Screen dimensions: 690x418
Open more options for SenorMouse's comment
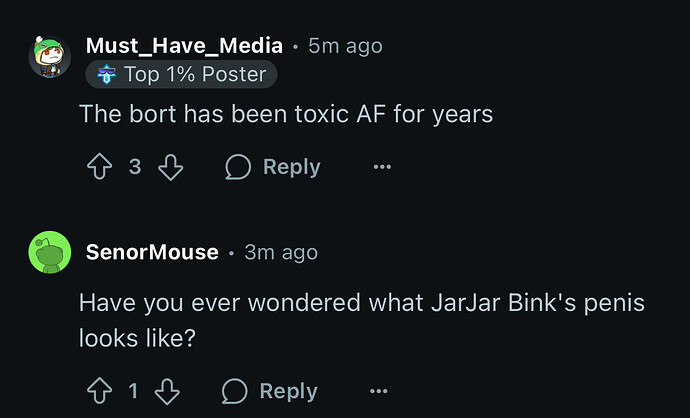pos(378,391)
